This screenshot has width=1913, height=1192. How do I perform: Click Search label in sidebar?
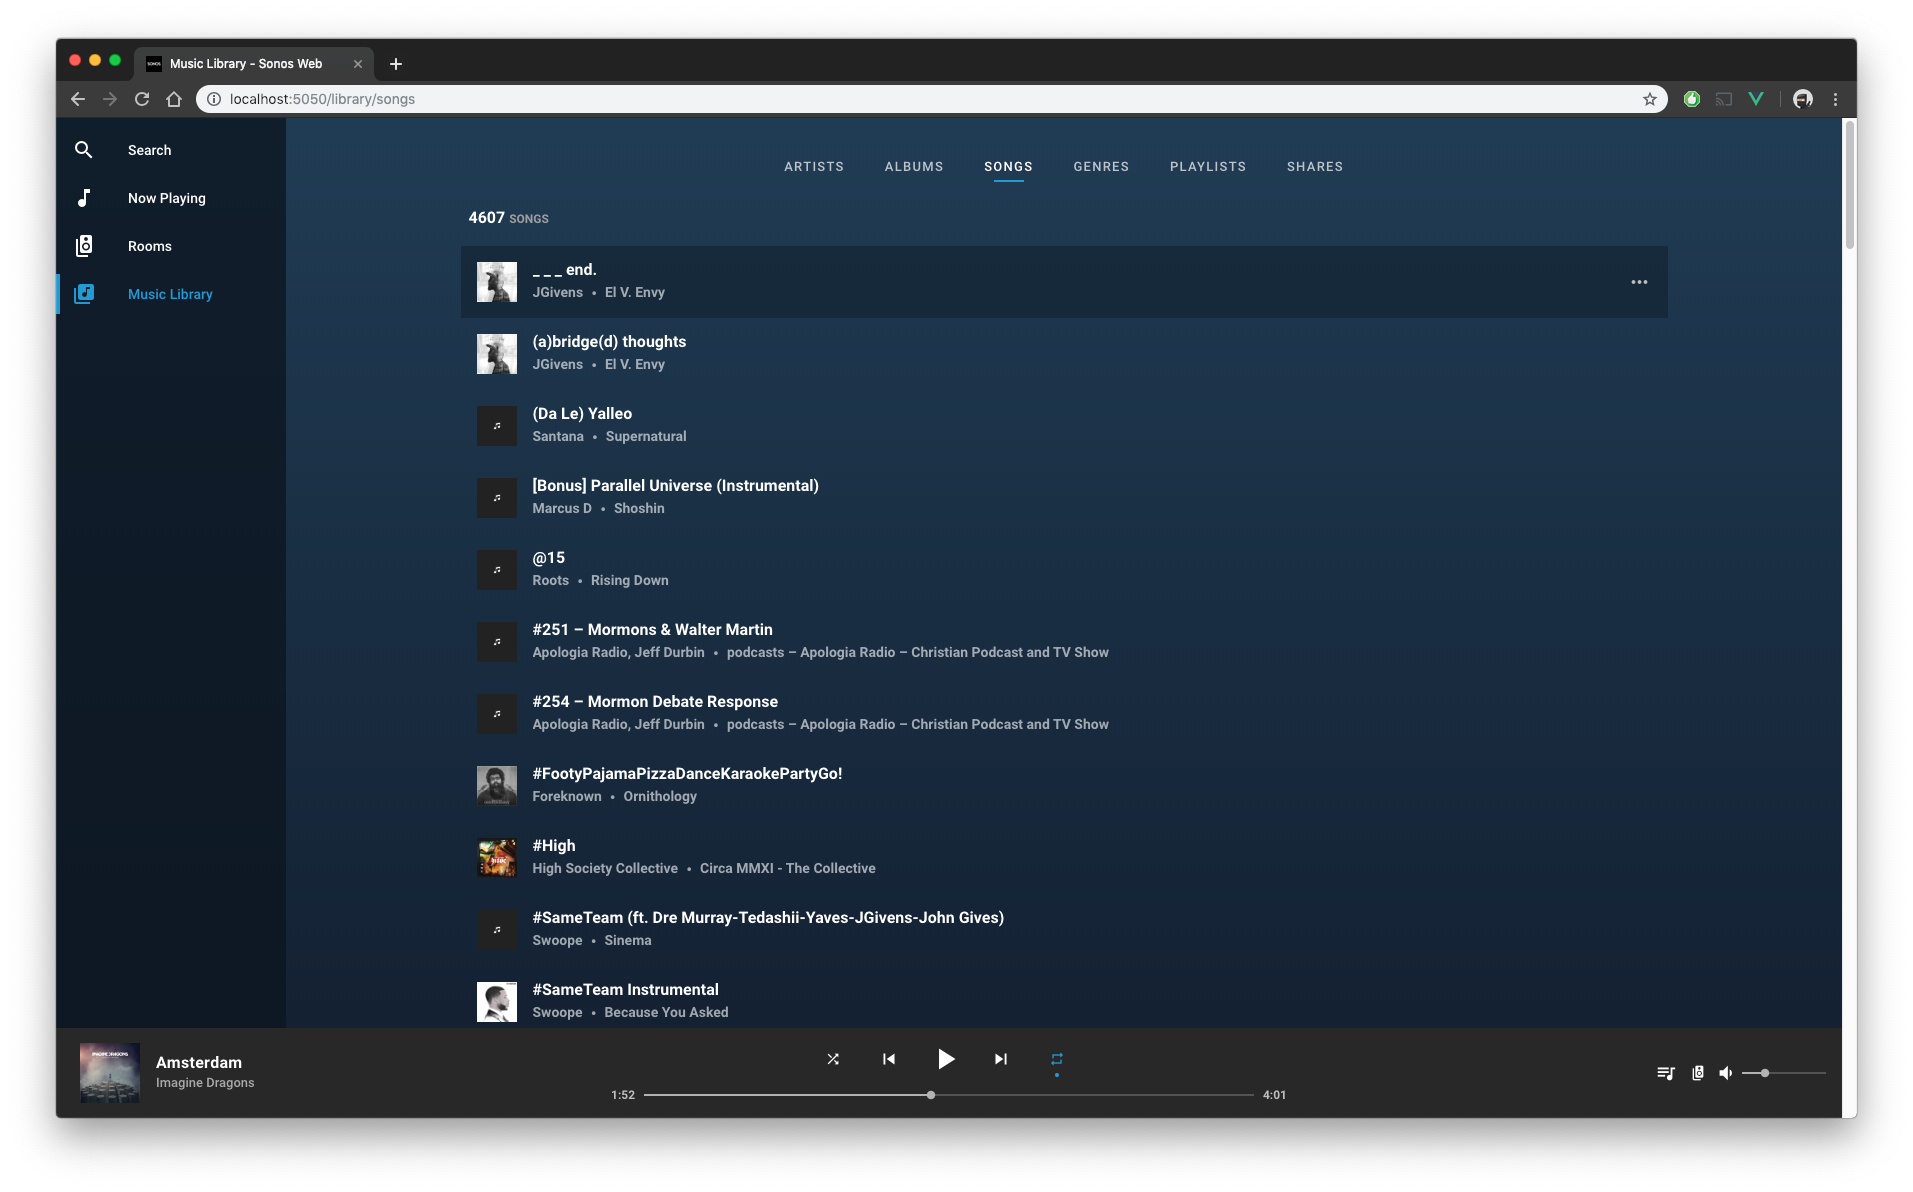[150, 150]
